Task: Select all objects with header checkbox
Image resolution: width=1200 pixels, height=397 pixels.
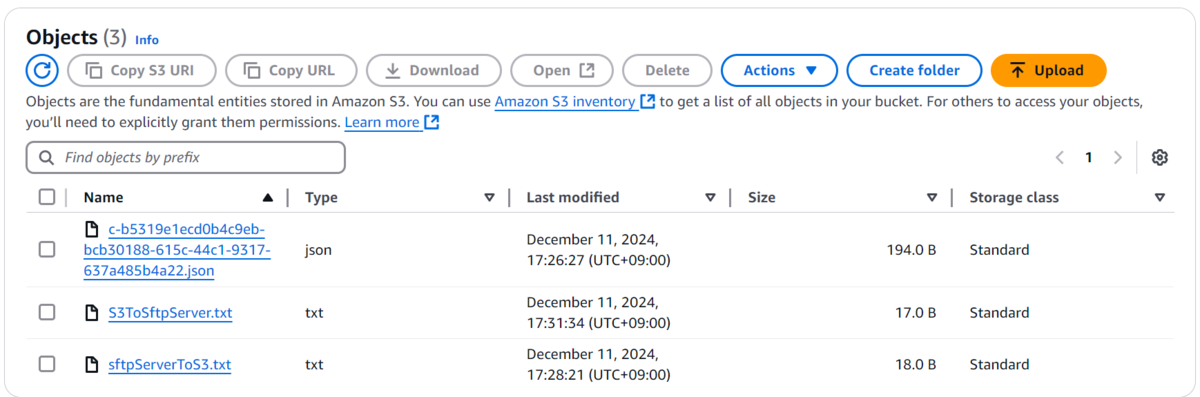Action: point(47,197)
